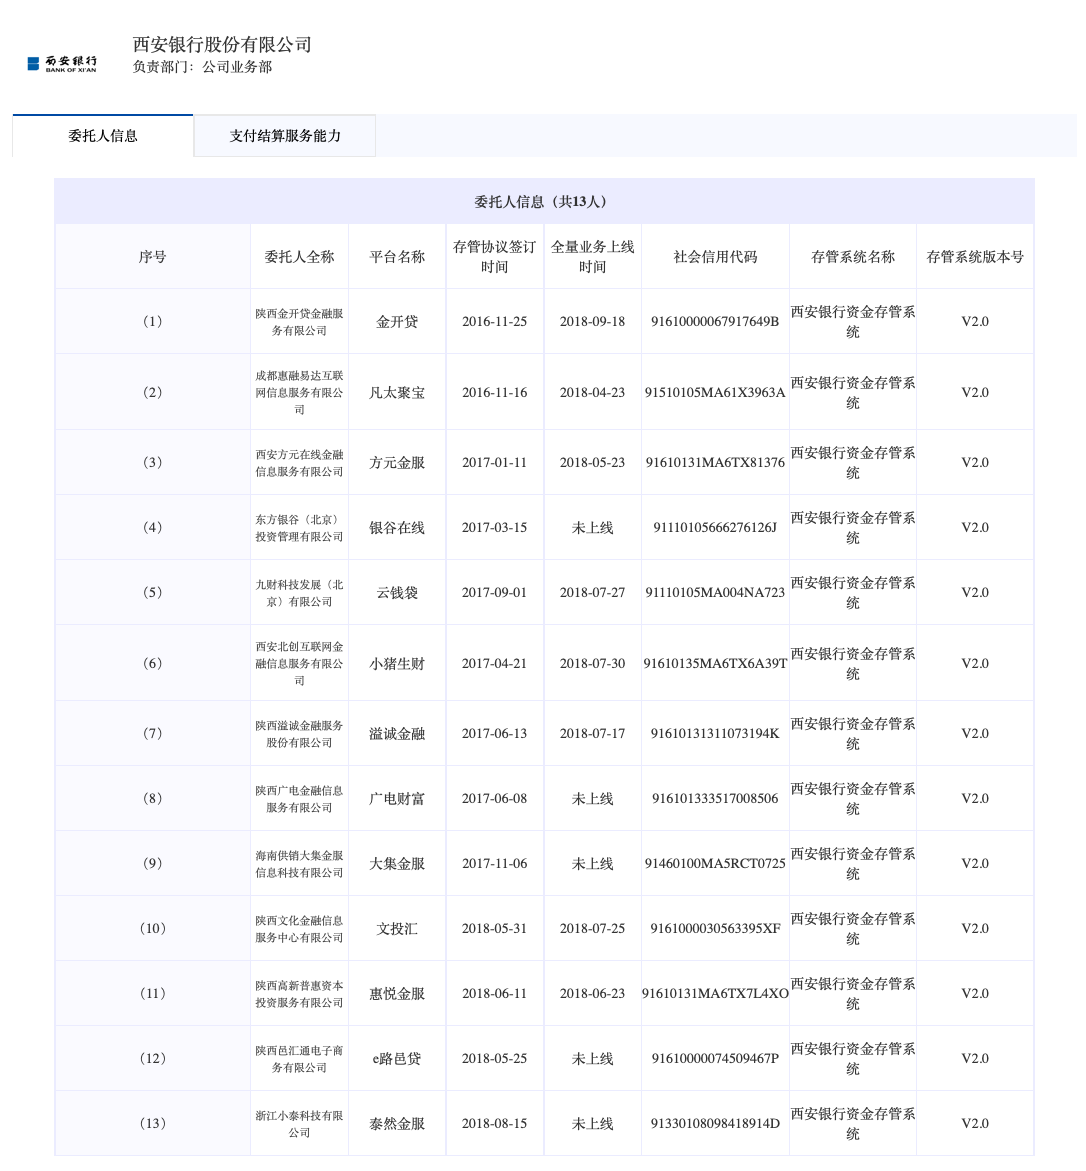Click 负责部门：公司业务部 text
The height and width of the screenshot is (1171, 1086).
(202, 67)
